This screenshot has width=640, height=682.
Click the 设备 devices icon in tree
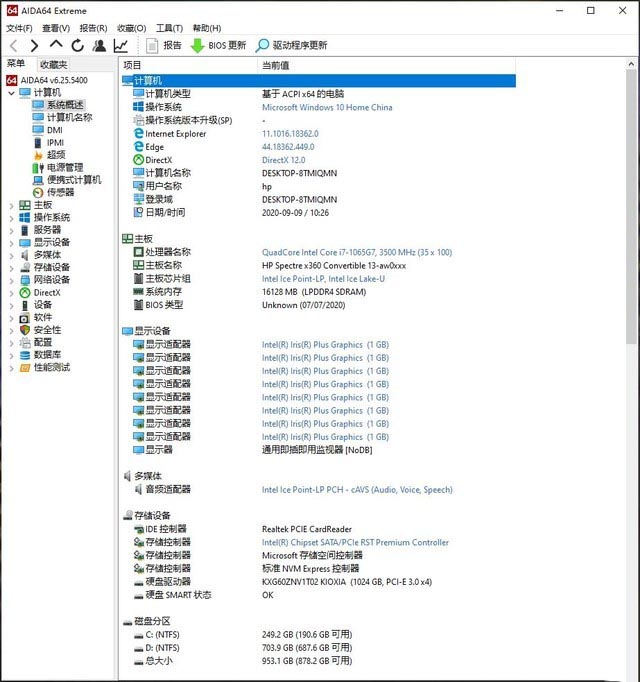coord(25,305)
